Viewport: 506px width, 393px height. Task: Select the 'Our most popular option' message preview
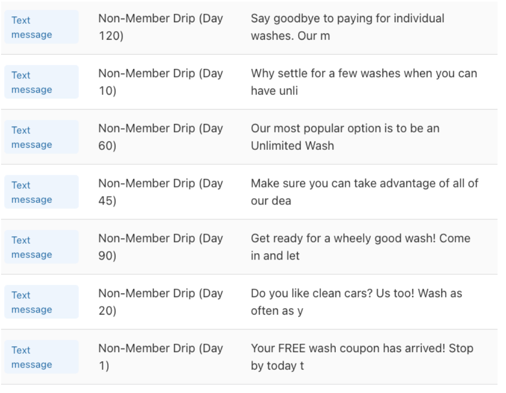click(345, 137)
